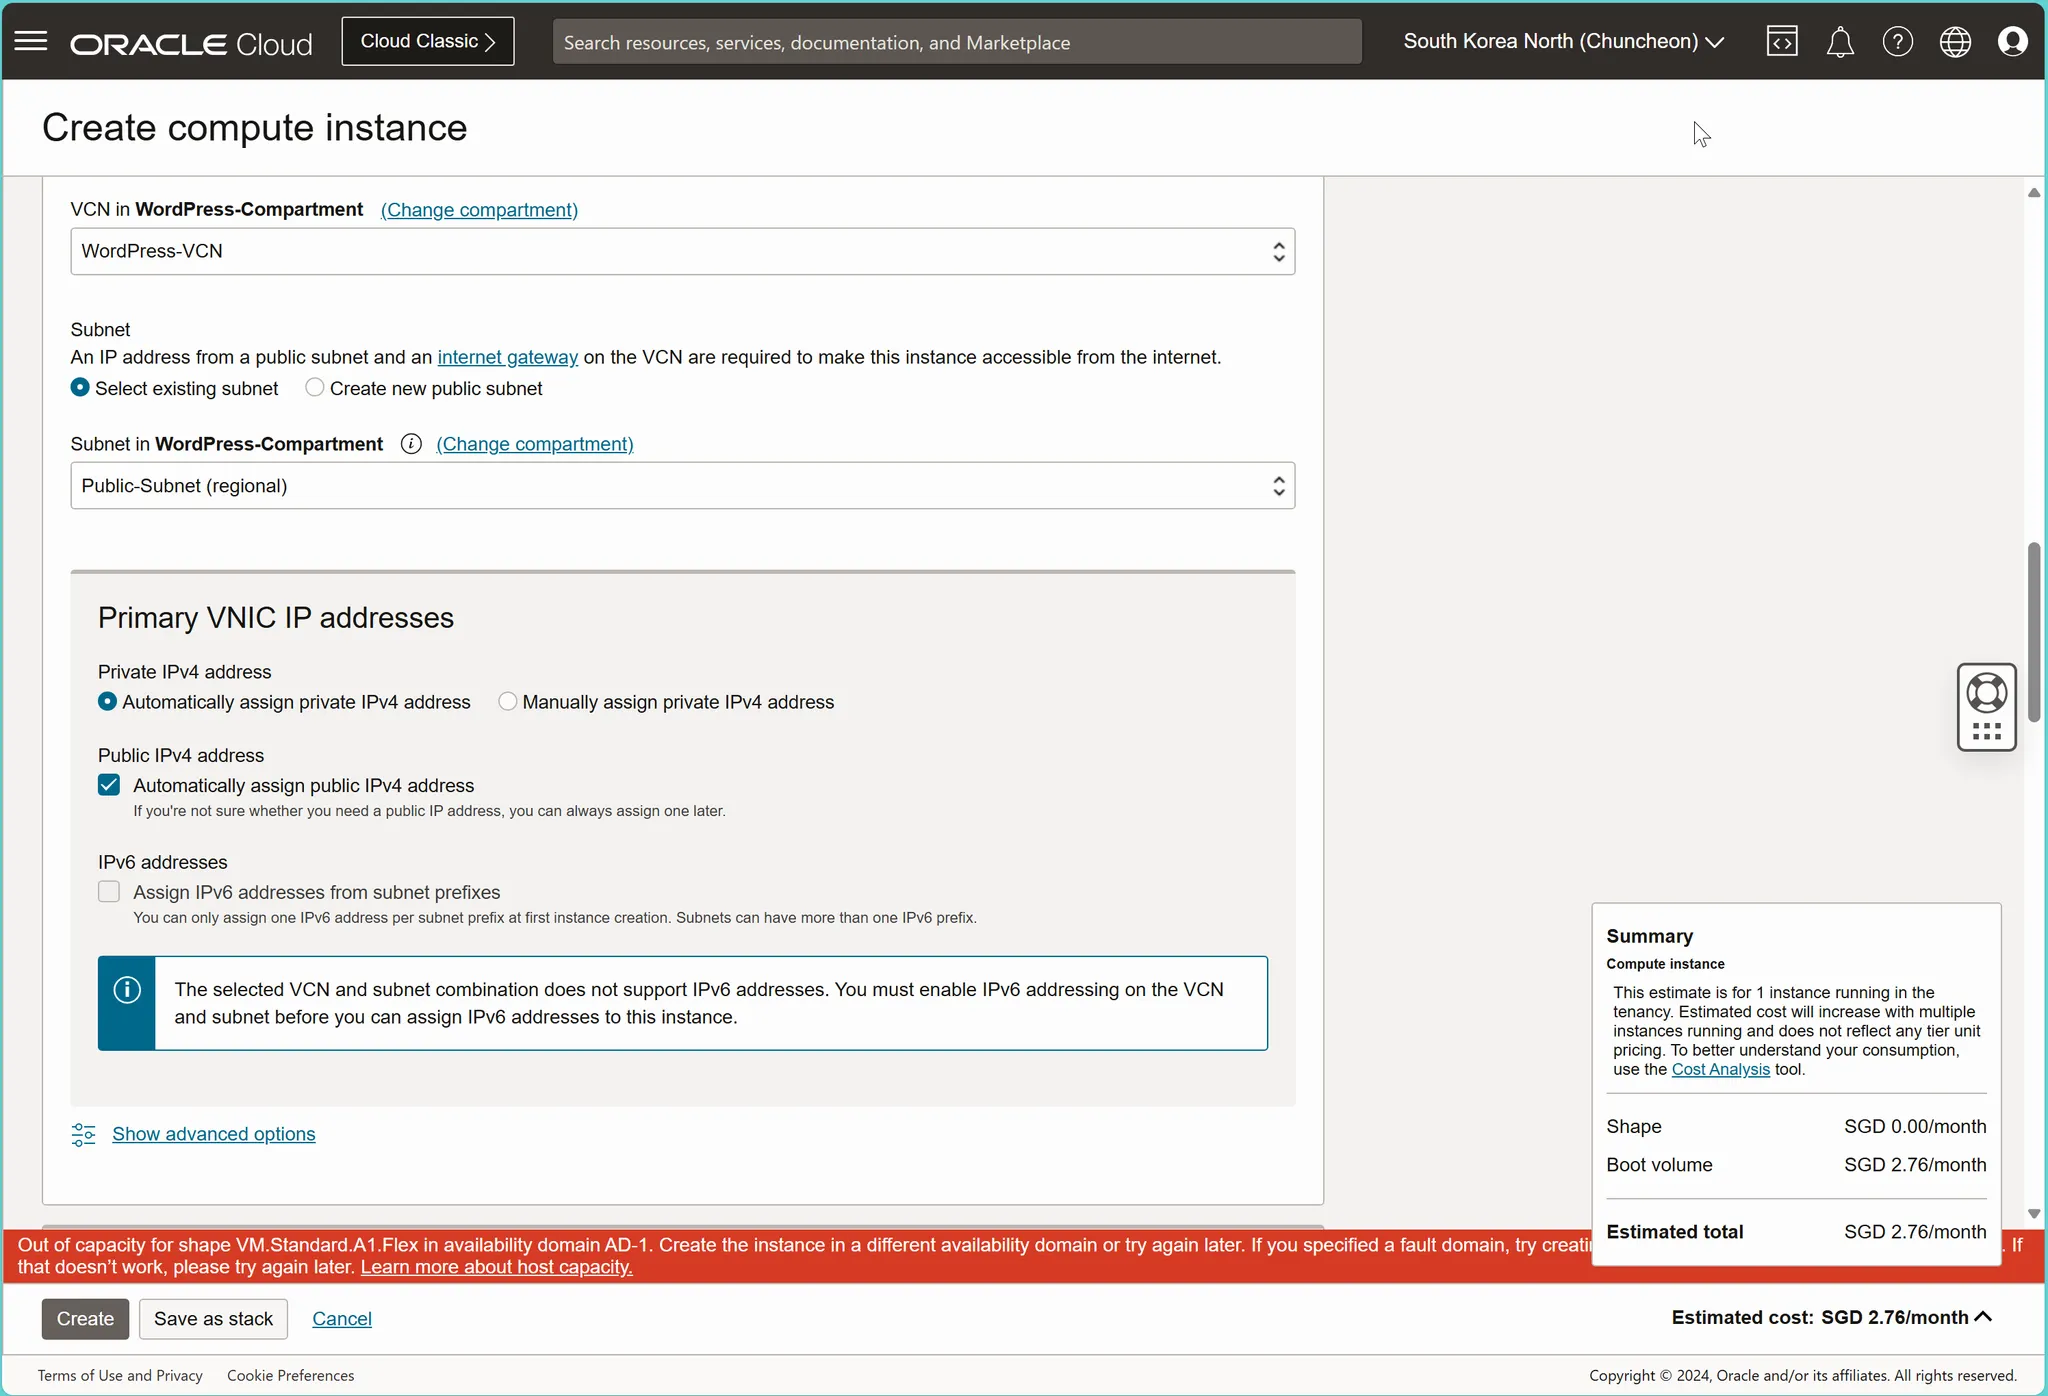Open the hamburger navigation menu
This screenshot has width=2048, height=1396.
31,41
